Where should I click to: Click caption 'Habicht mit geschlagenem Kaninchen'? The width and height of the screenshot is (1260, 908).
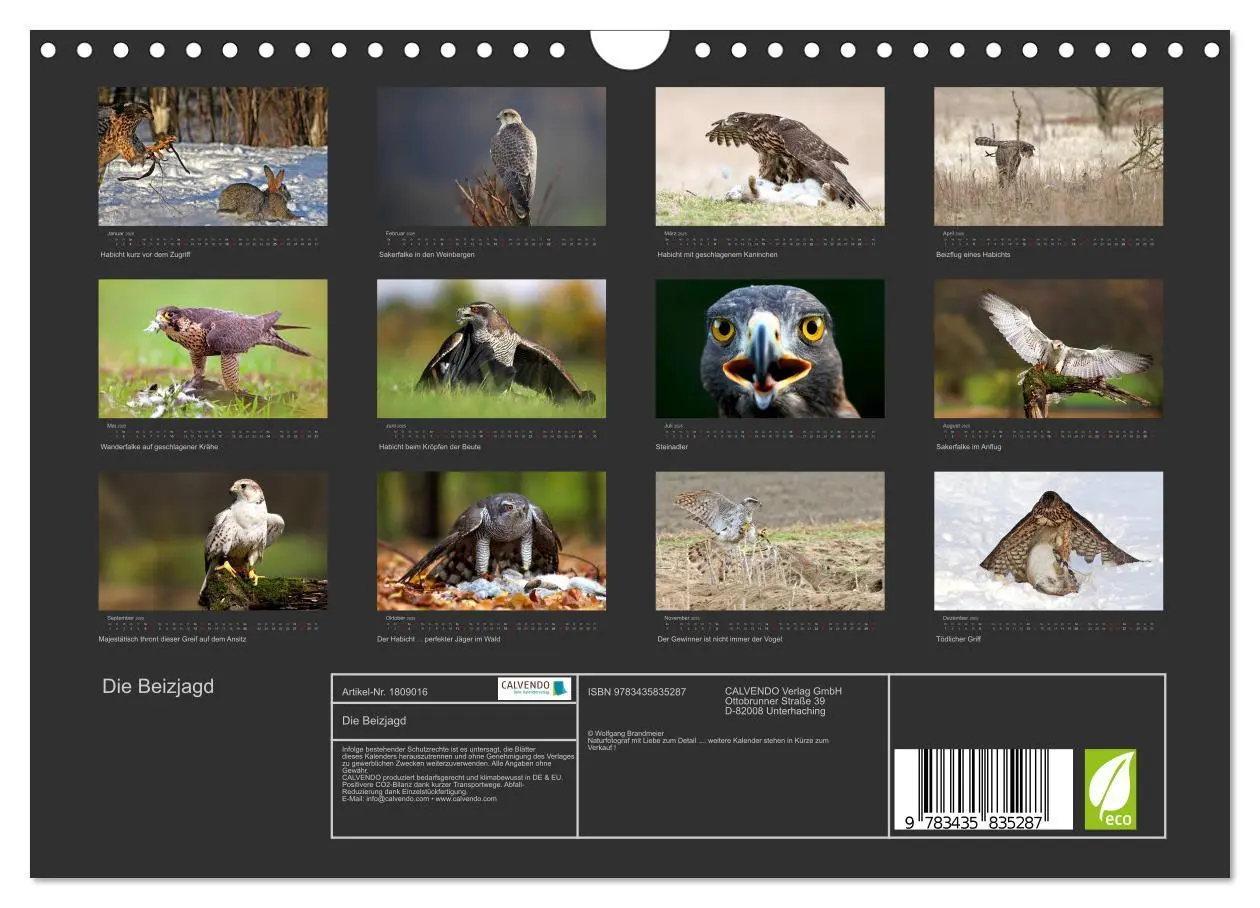click(717, 255)
